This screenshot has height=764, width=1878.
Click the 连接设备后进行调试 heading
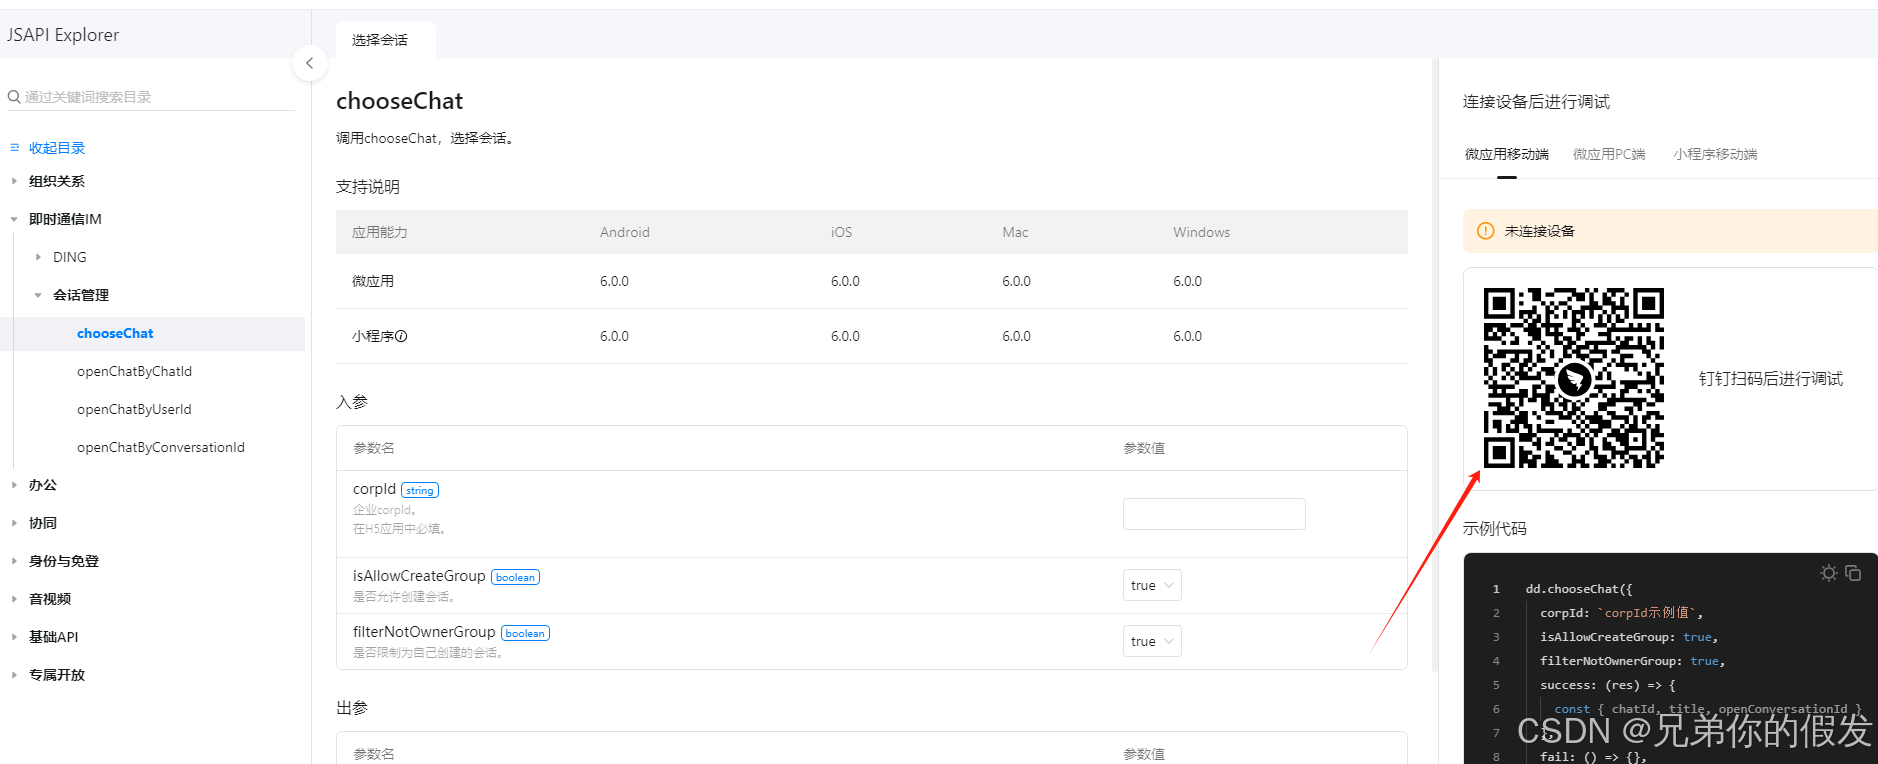pos(1536,102)
